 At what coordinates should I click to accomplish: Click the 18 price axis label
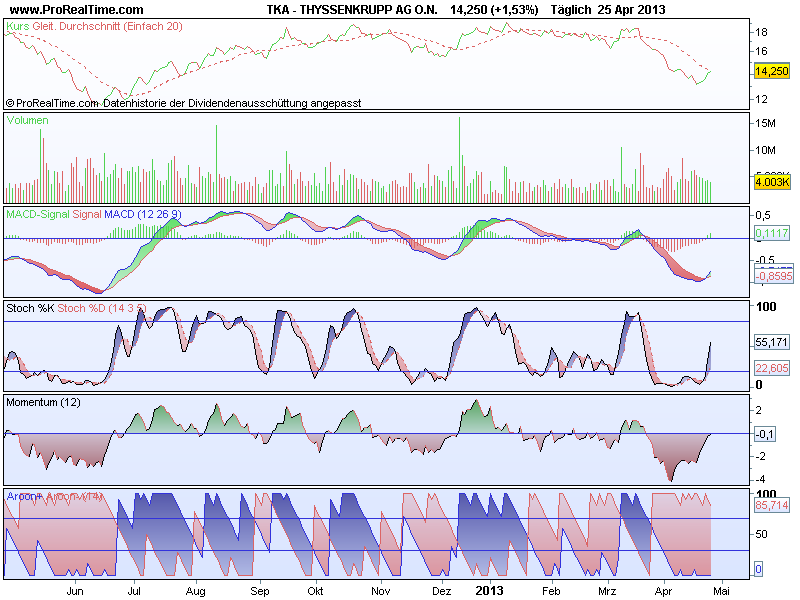pos(761,32)
